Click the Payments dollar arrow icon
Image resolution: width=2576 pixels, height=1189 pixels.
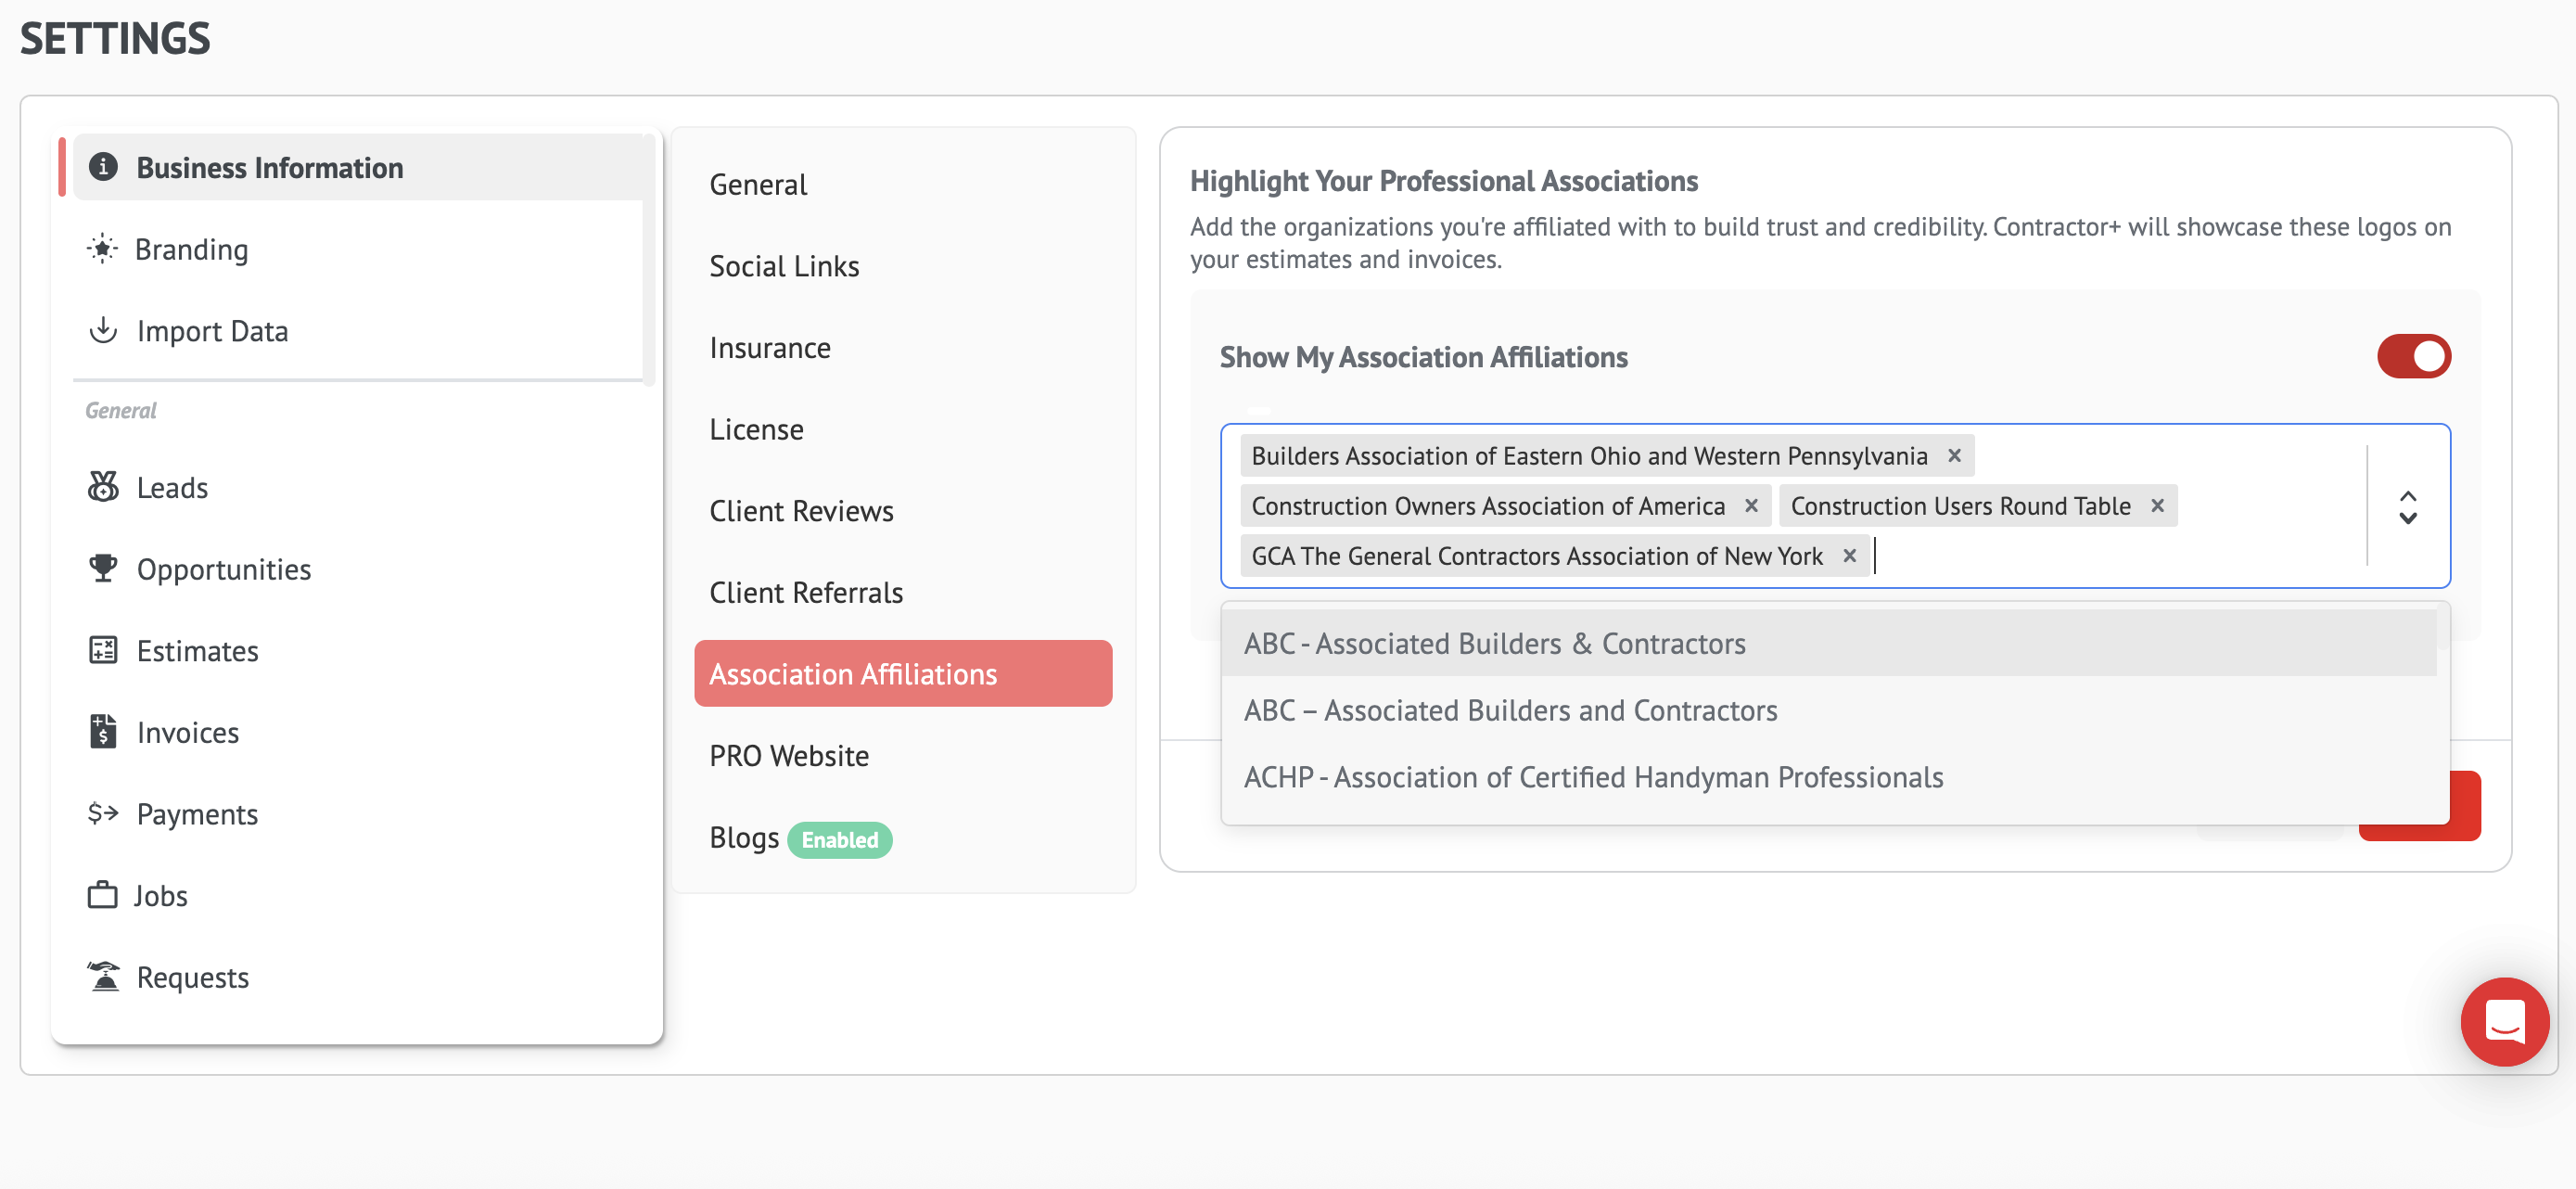pyautogui.click(x=103, y=813)
